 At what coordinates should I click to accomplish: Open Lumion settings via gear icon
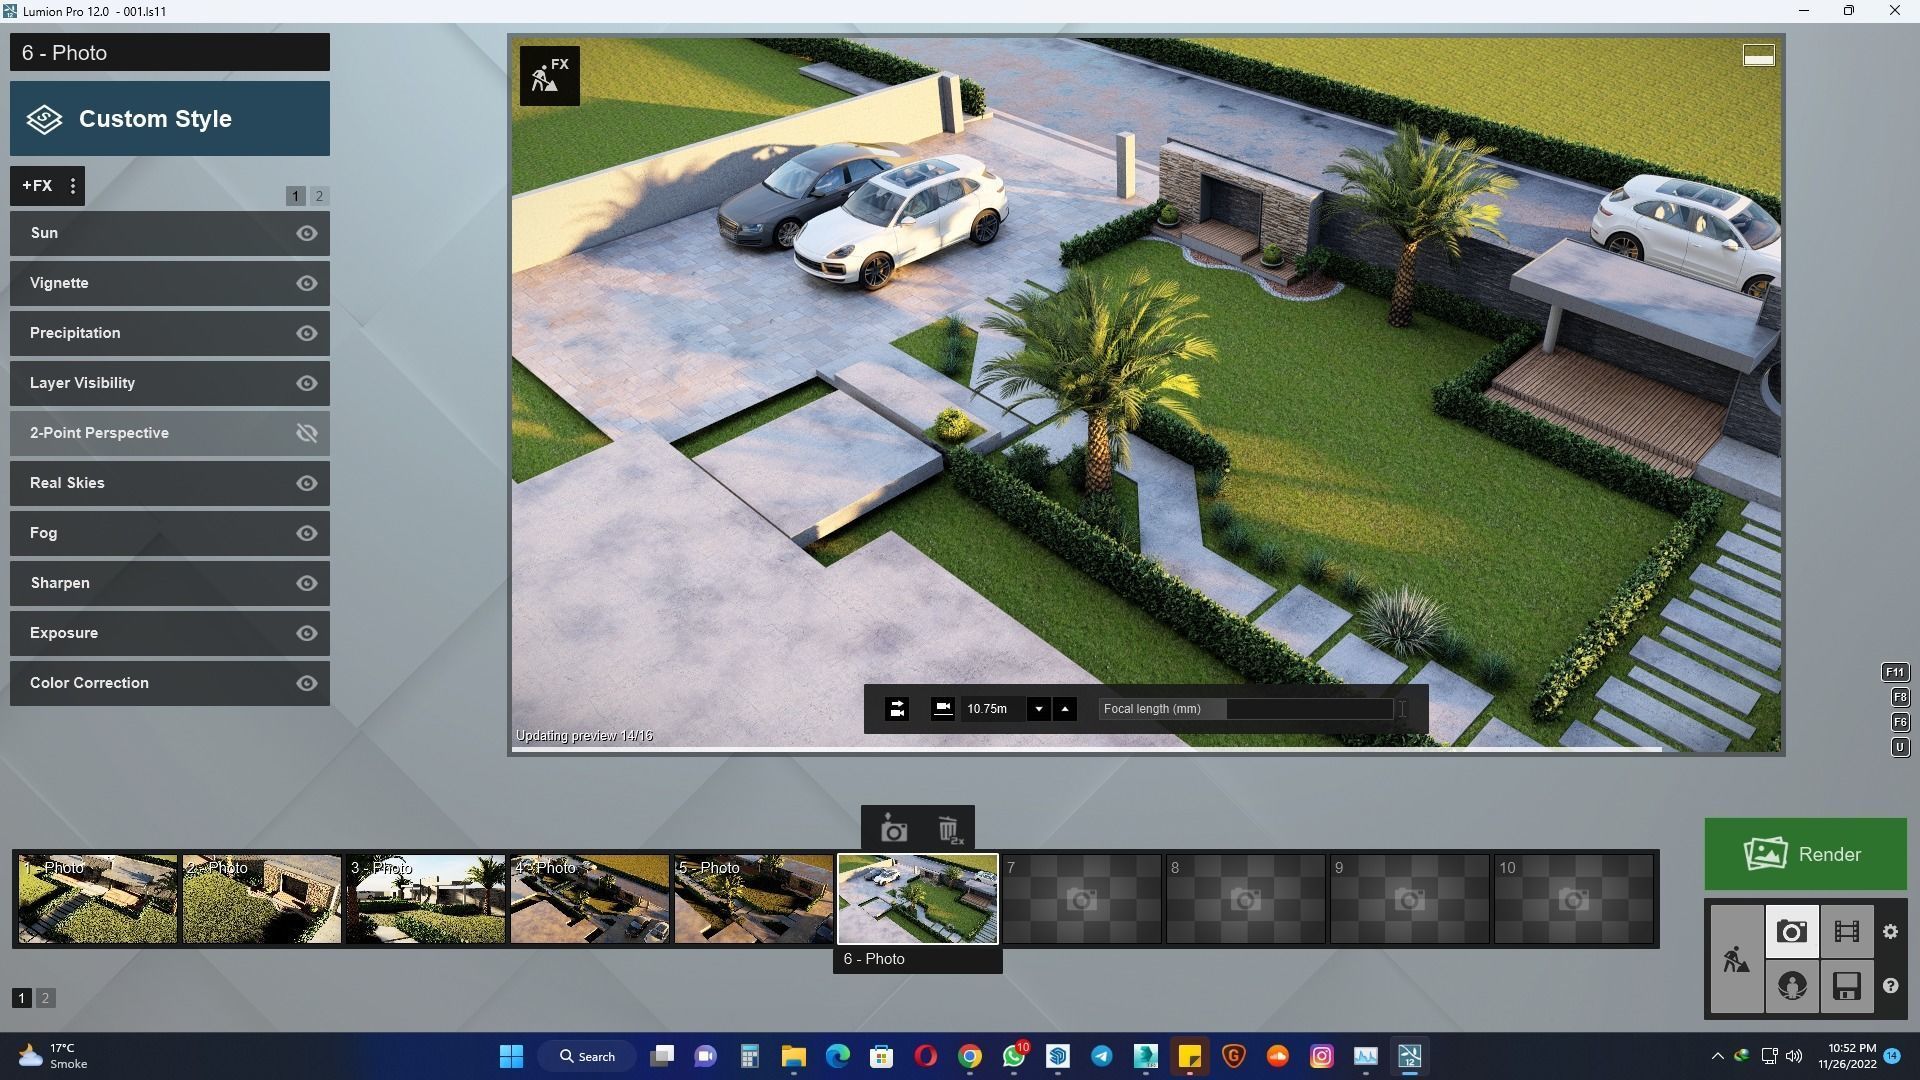click(1891, 931)
